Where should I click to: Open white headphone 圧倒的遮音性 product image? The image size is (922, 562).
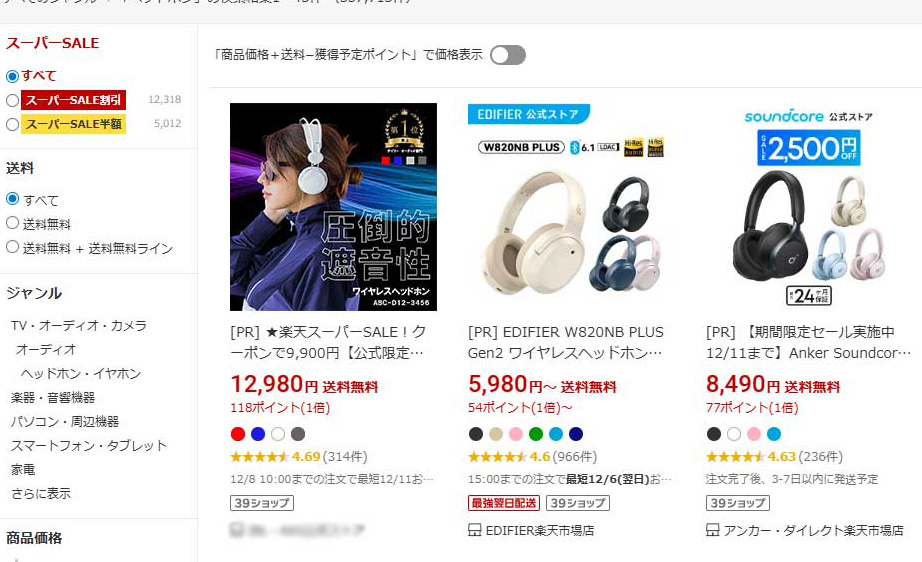(333, 207)
